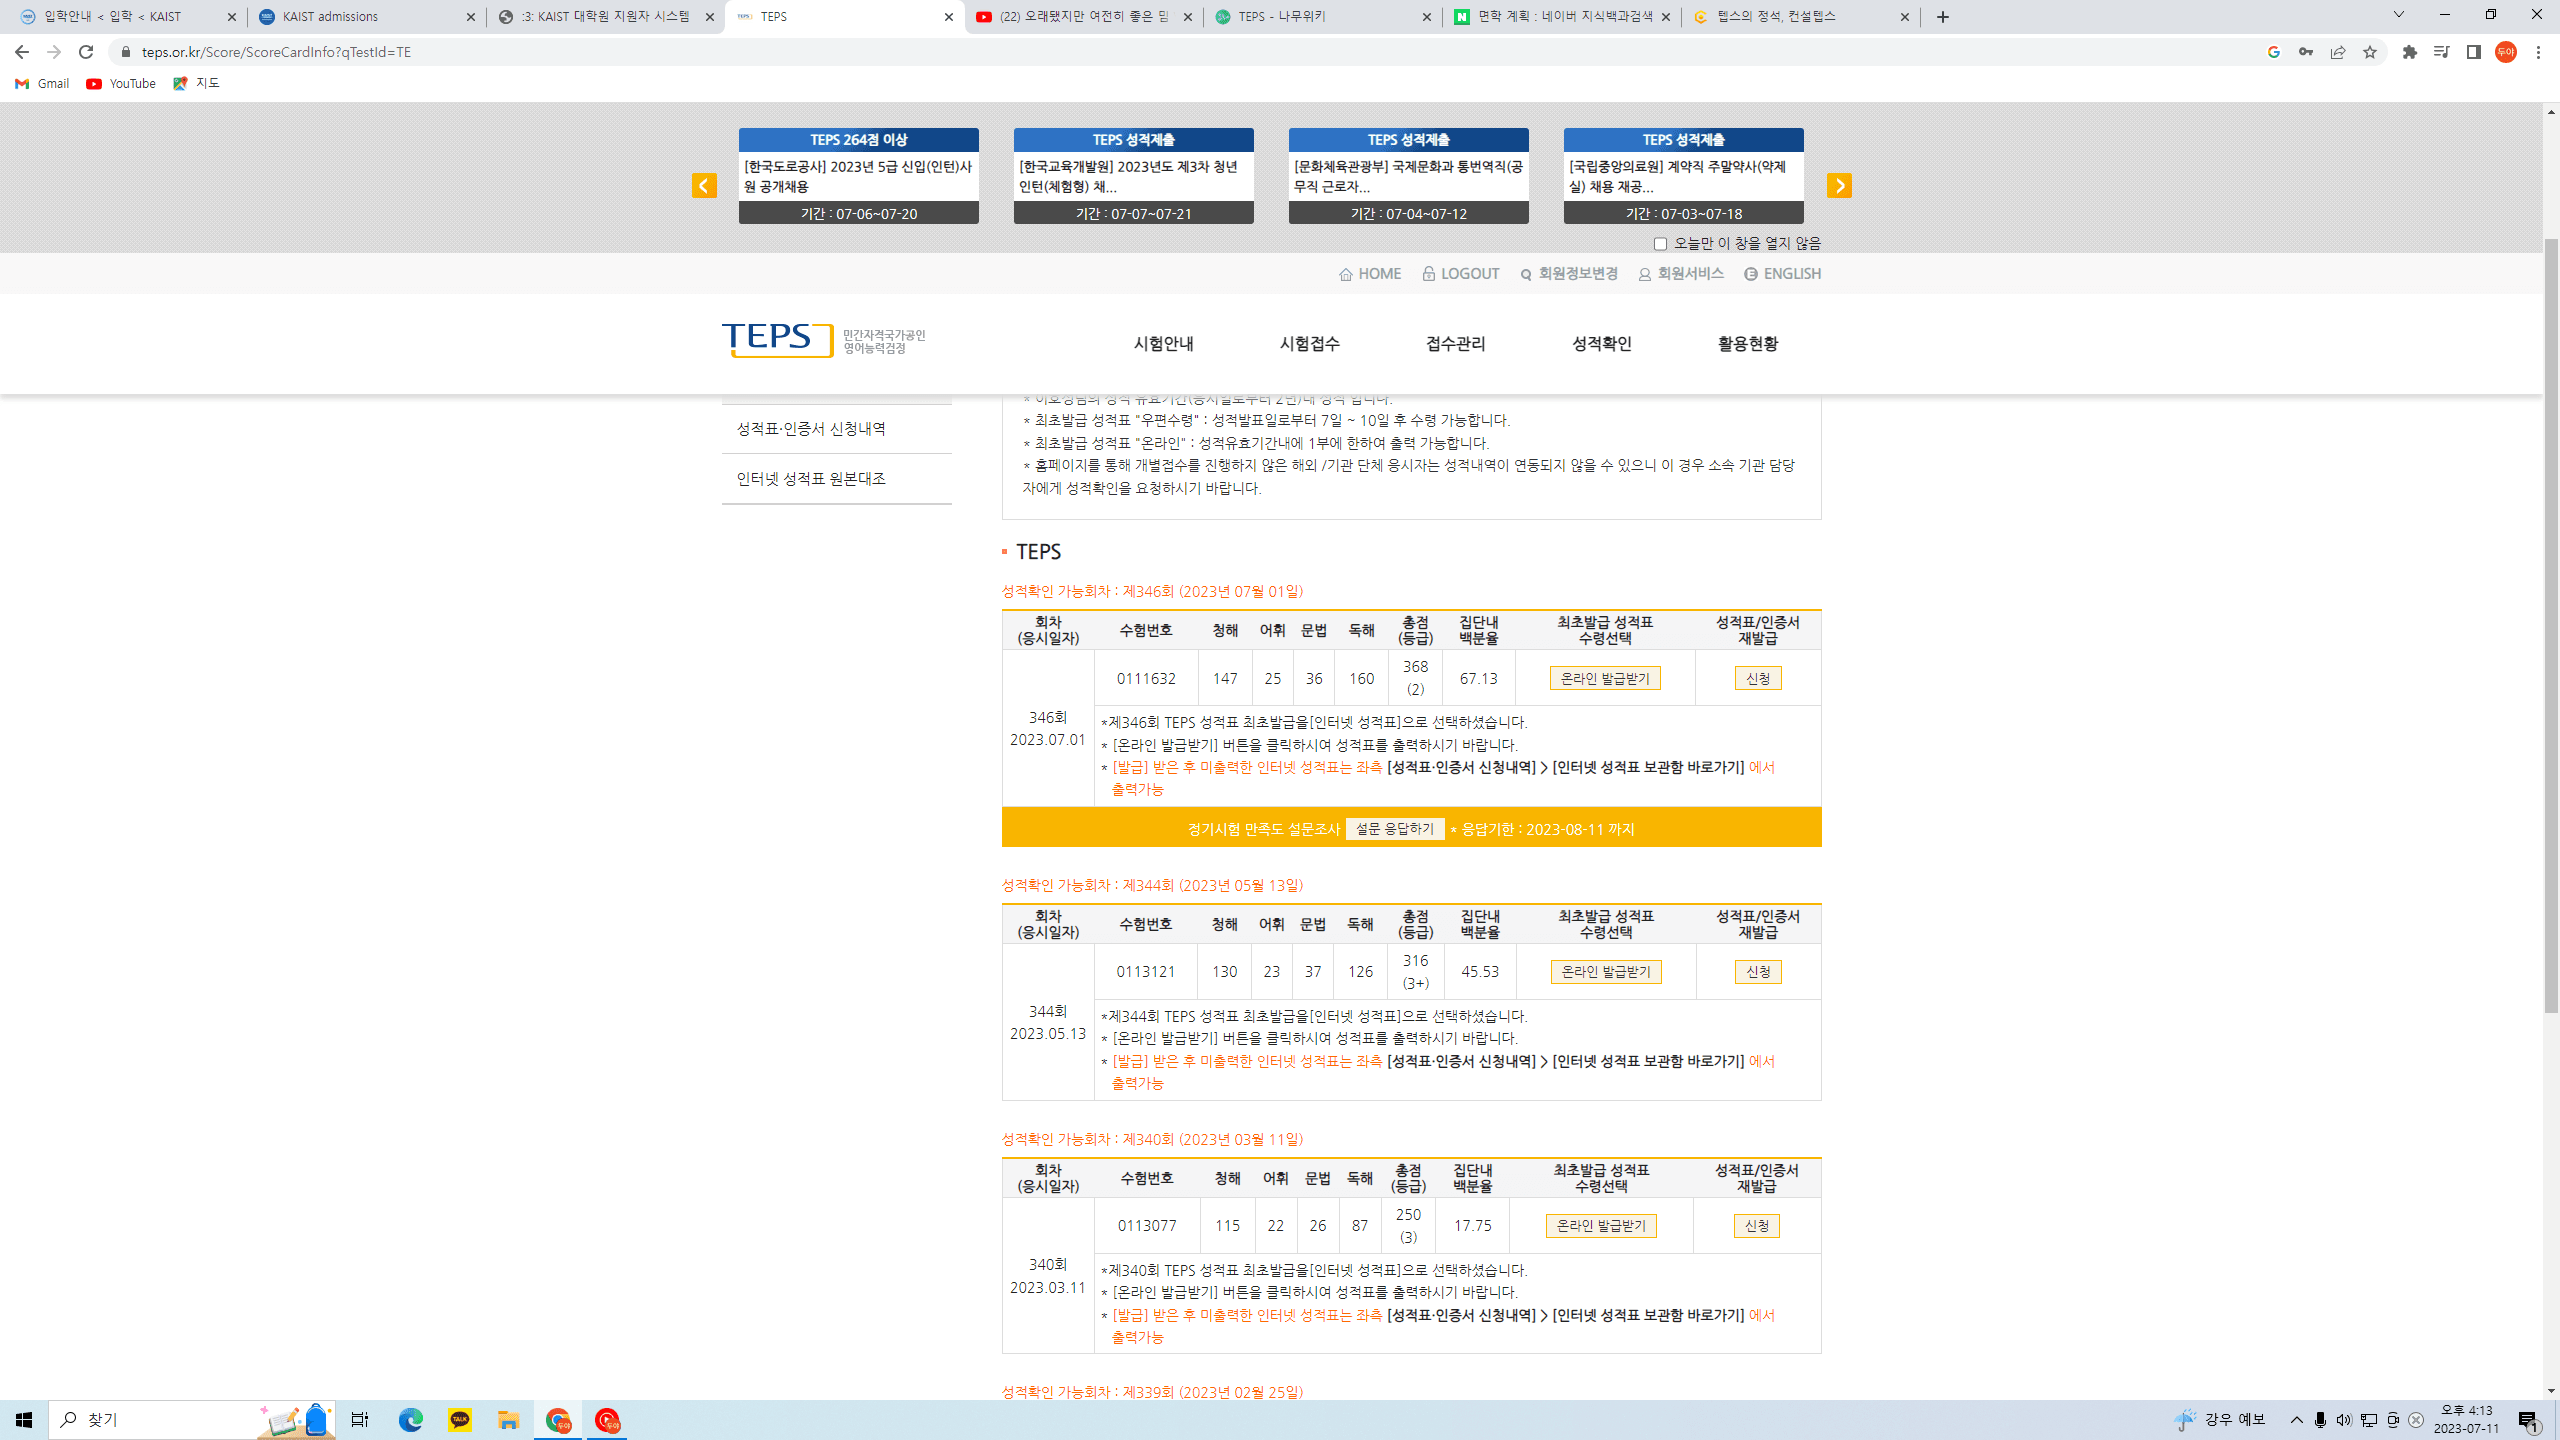Check the 오늘만 이 창을 열지 않음 checkbox
This screenshot has height=1440, width=2560.
click(1660, 244)
